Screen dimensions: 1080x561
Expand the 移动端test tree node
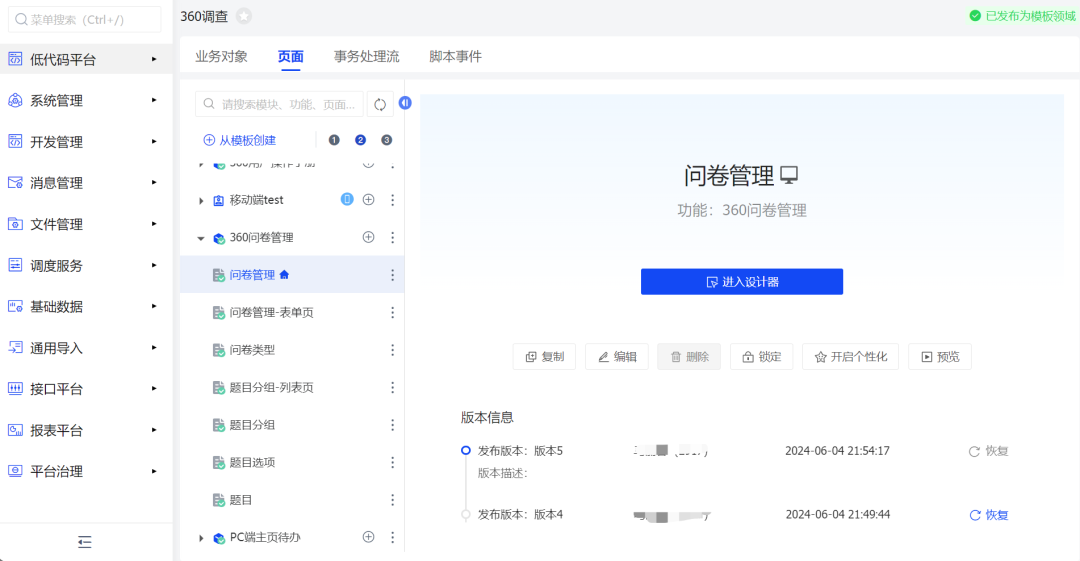[x=201, y=201]
